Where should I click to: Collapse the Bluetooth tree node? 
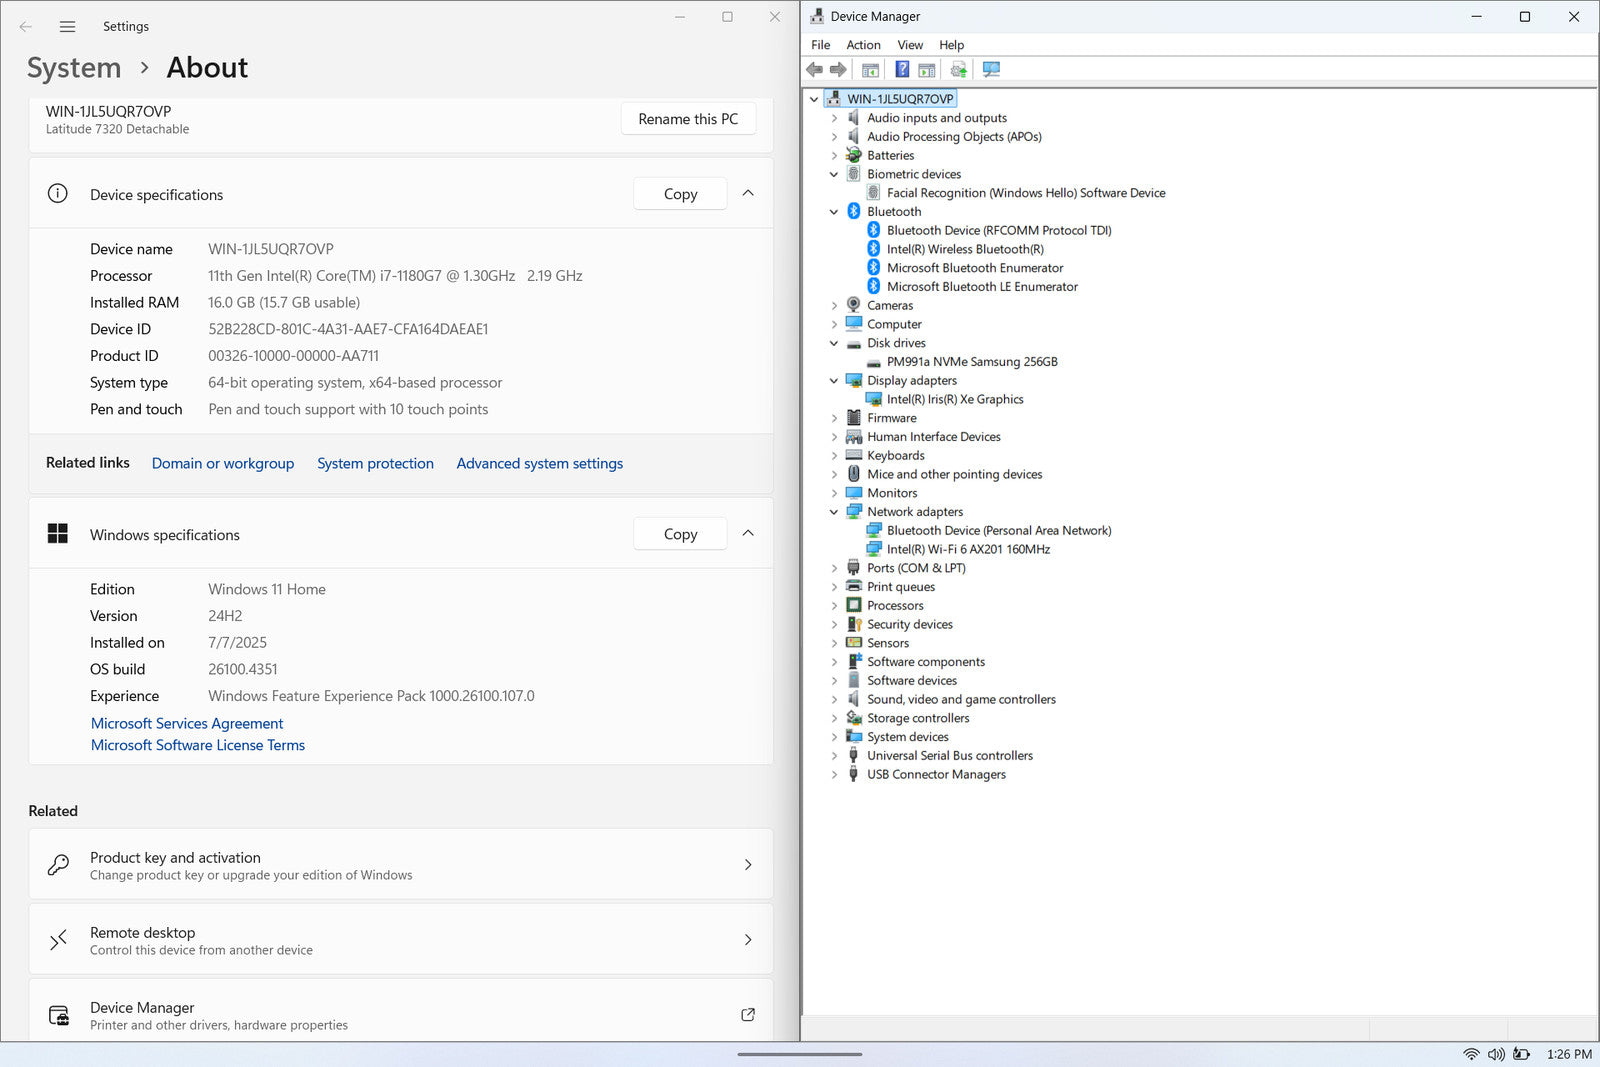tap(834, 212)
